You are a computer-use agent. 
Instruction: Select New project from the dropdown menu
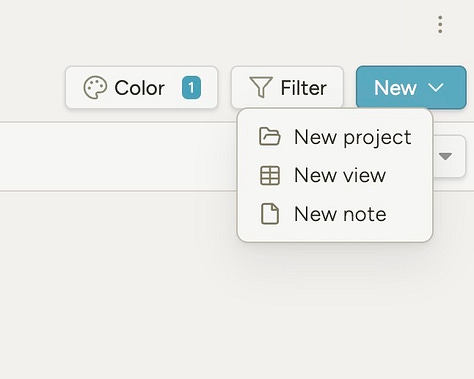click(x=335, y=137)
